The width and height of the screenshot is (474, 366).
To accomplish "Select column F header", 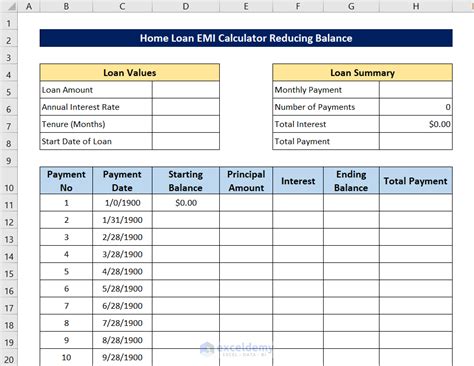I will pyautogui.click(x=298, y=6).
